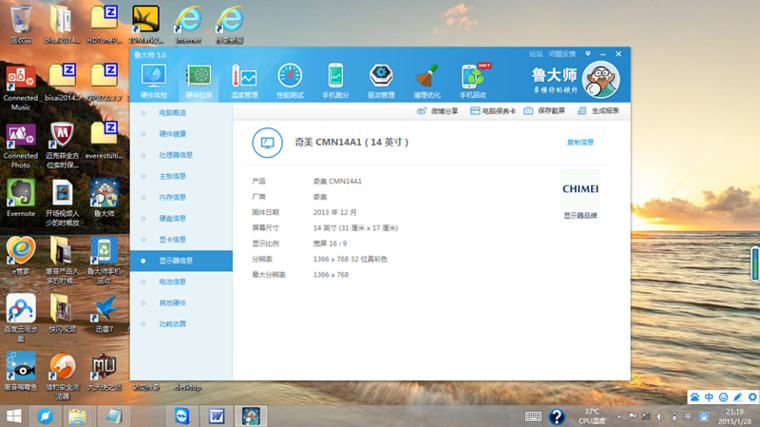Viewport: 760px width, 427px height.
Task: Open 温度管理 temperature management
Action: (x=244, y=81)
